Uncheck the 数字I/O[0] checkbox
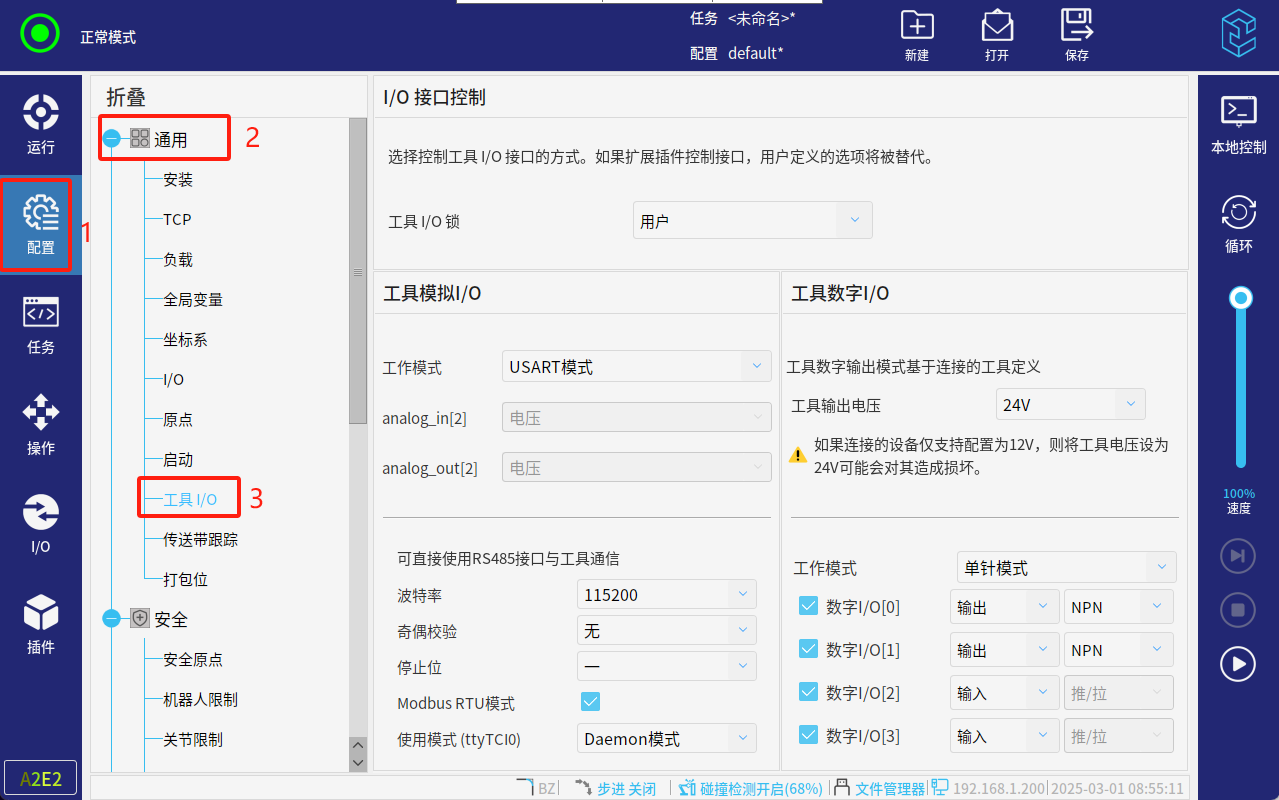This screenshot has height=800, width=1279. (x=809, y=606)
